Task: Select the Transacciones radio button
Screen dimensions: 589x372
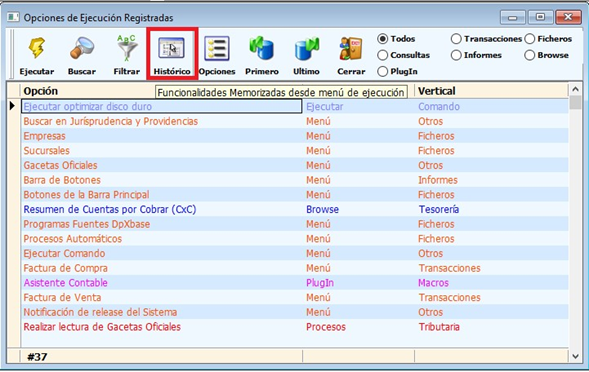Action: point(456,39)
